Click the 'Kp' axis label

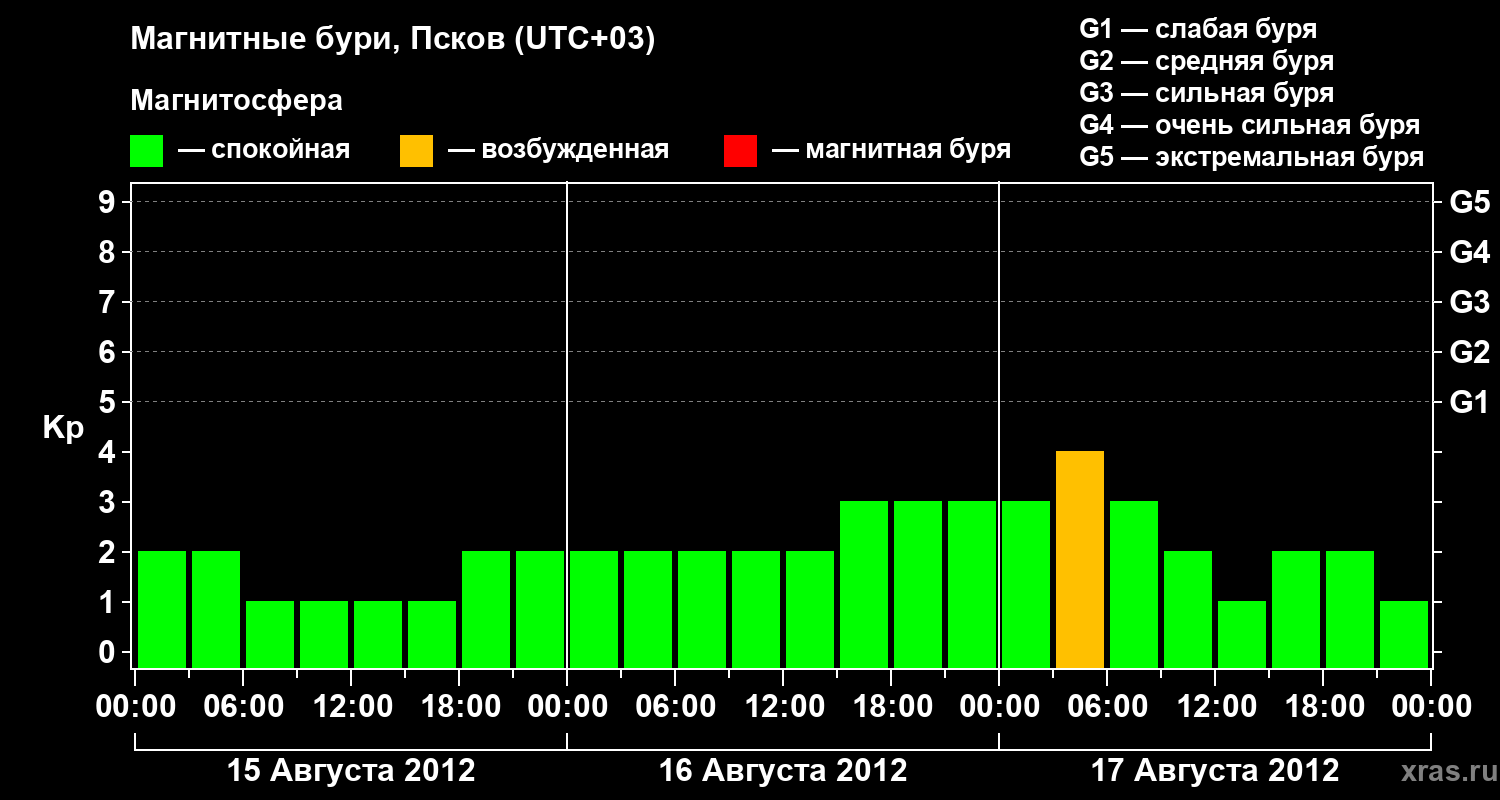[63, 429]
